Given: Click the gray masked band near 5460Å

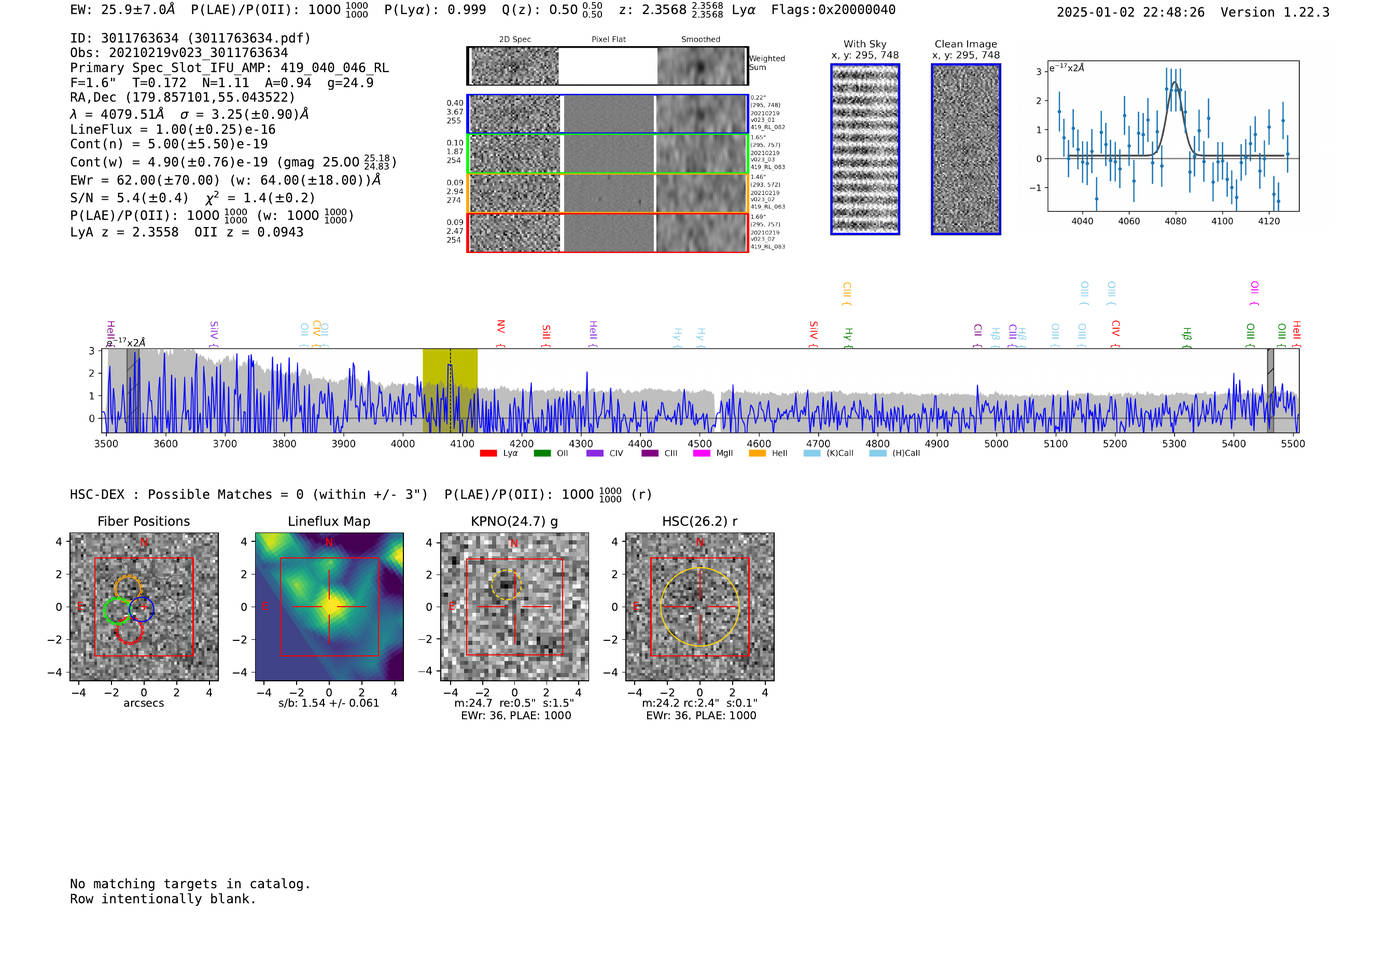Looking at the screenshot, I should [1271, 390].
